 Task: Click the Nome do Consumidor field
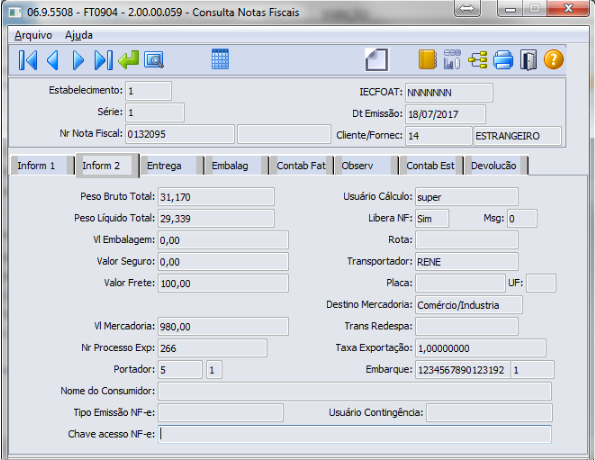coord(355,391)
